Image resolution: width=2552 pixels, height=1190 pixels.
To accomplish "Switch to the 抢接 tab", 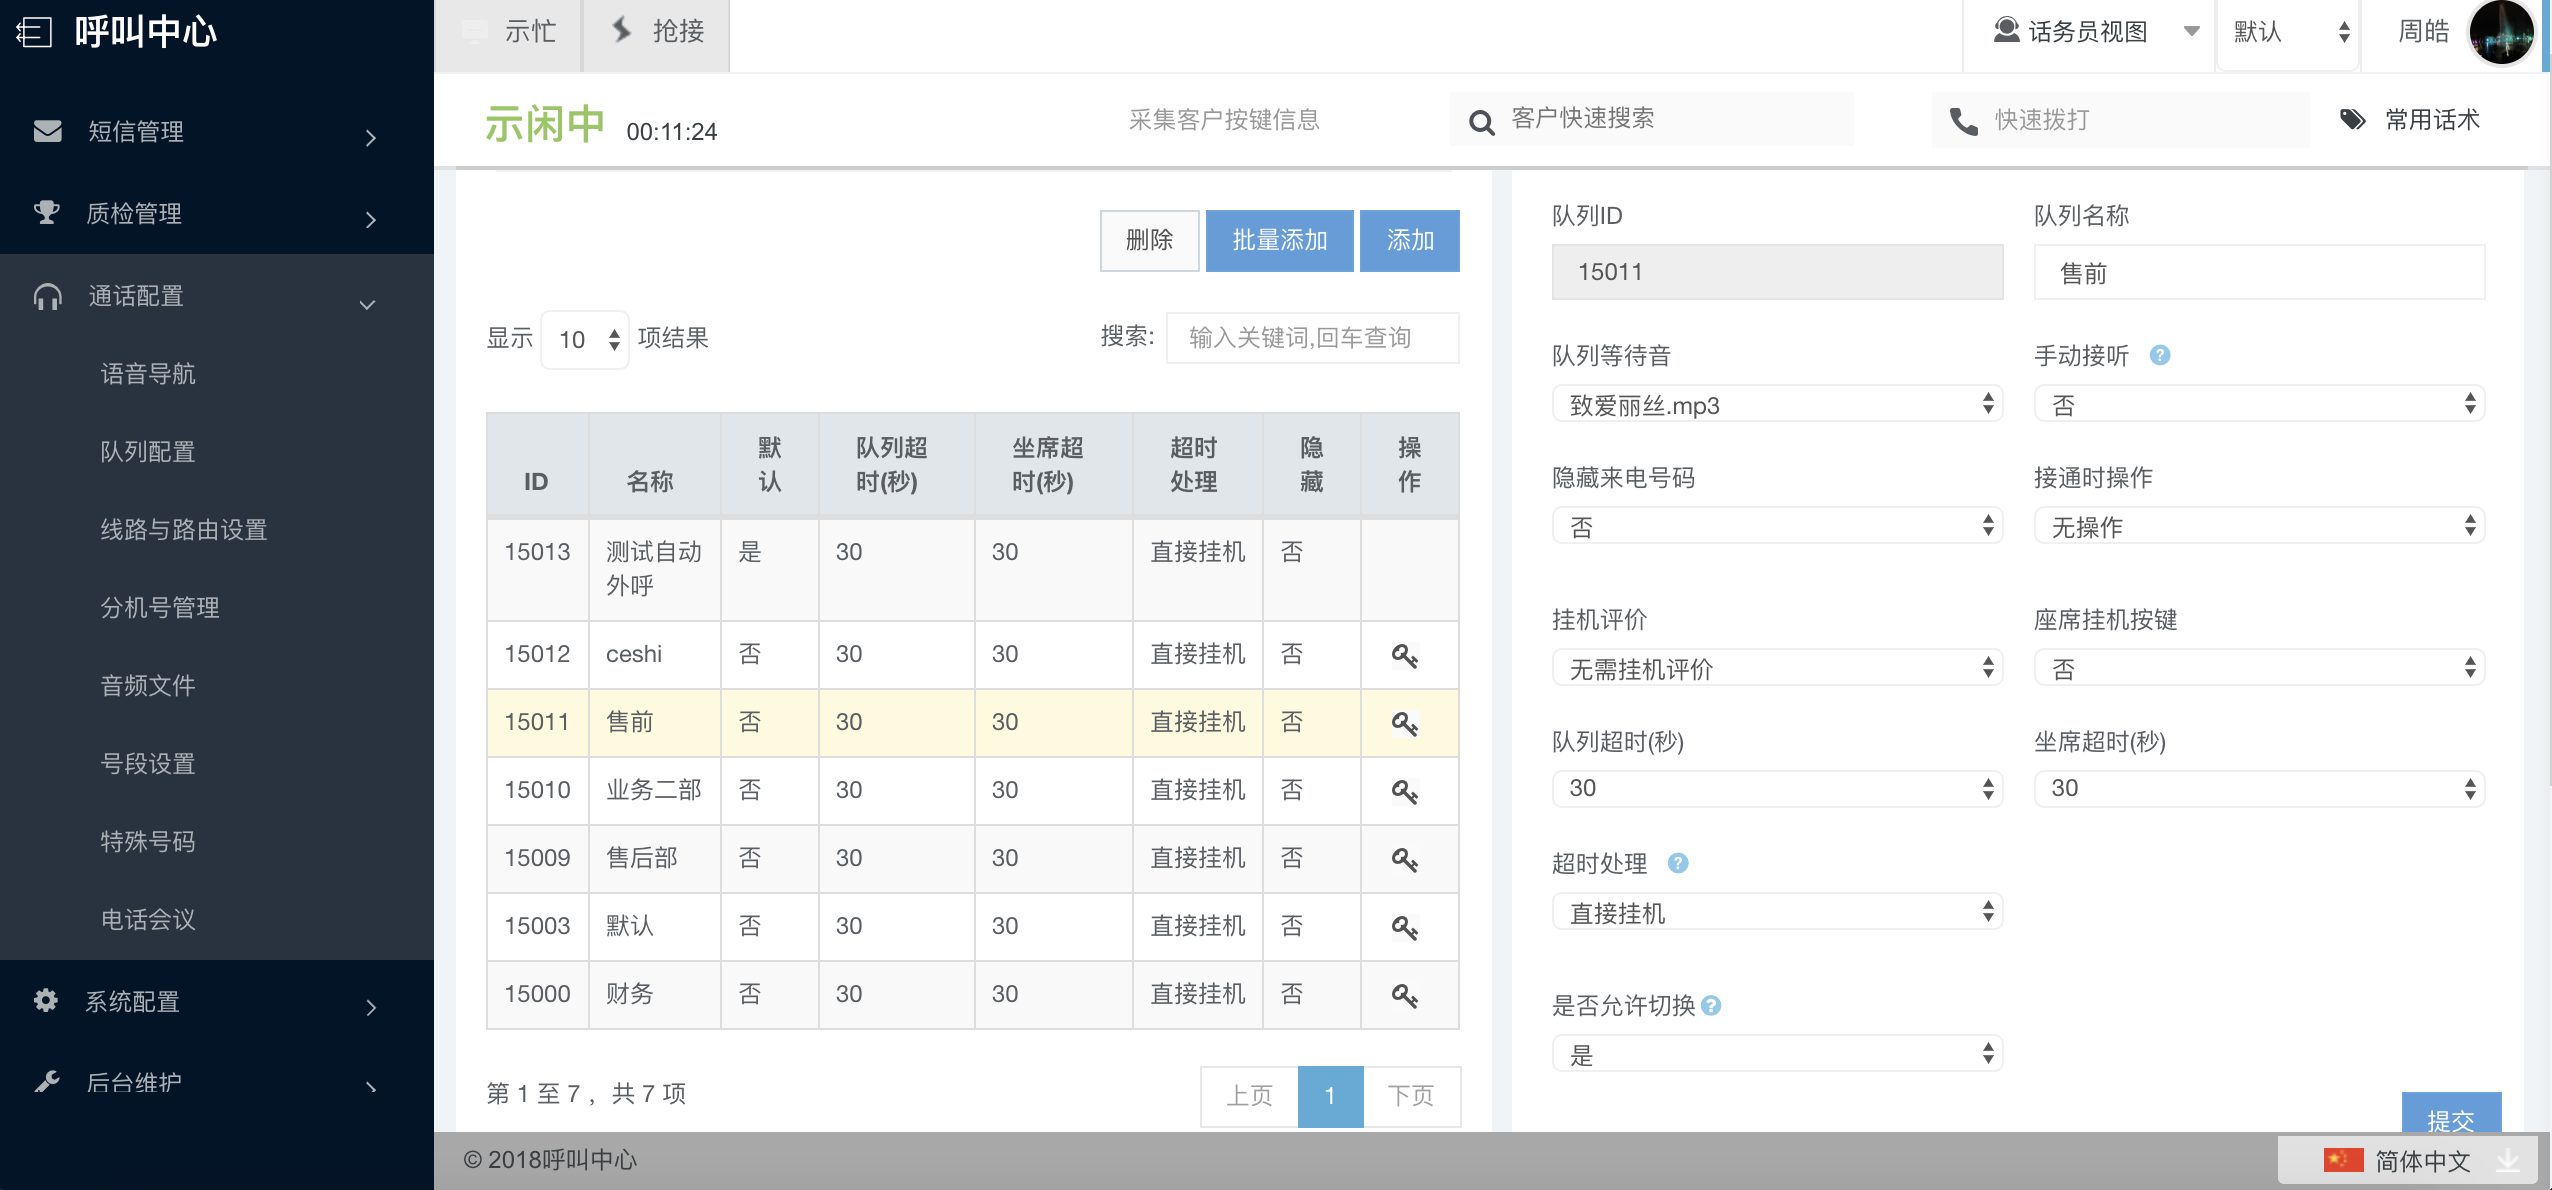I will pos(657,32).
